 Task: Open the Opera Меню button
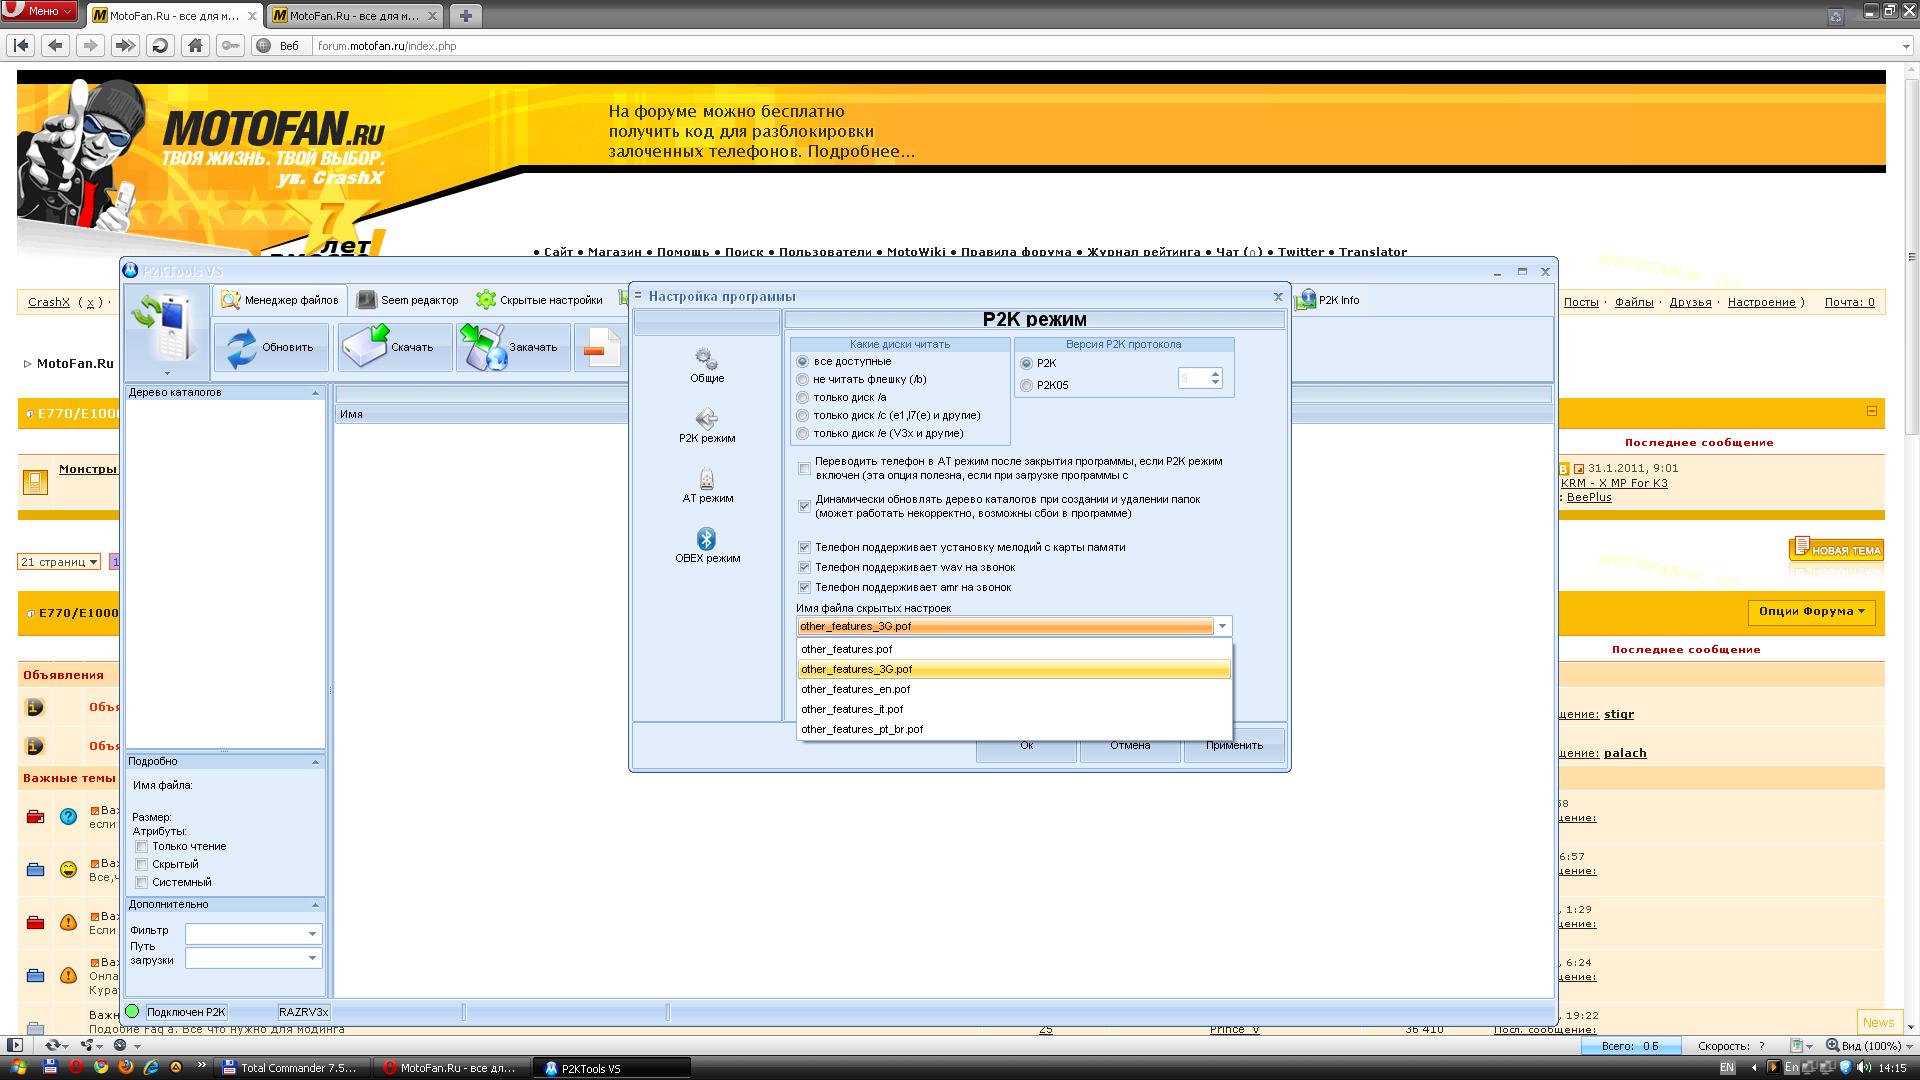point(40,11)
